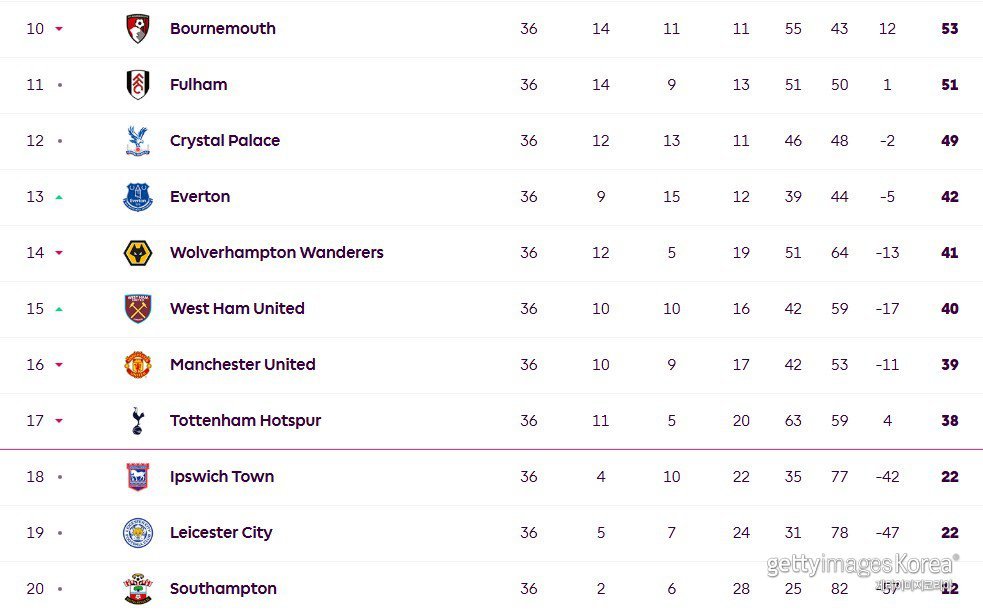
Task: Click the Ipswich Town crest
Action: pyautogui.click(x=138, y=477)
